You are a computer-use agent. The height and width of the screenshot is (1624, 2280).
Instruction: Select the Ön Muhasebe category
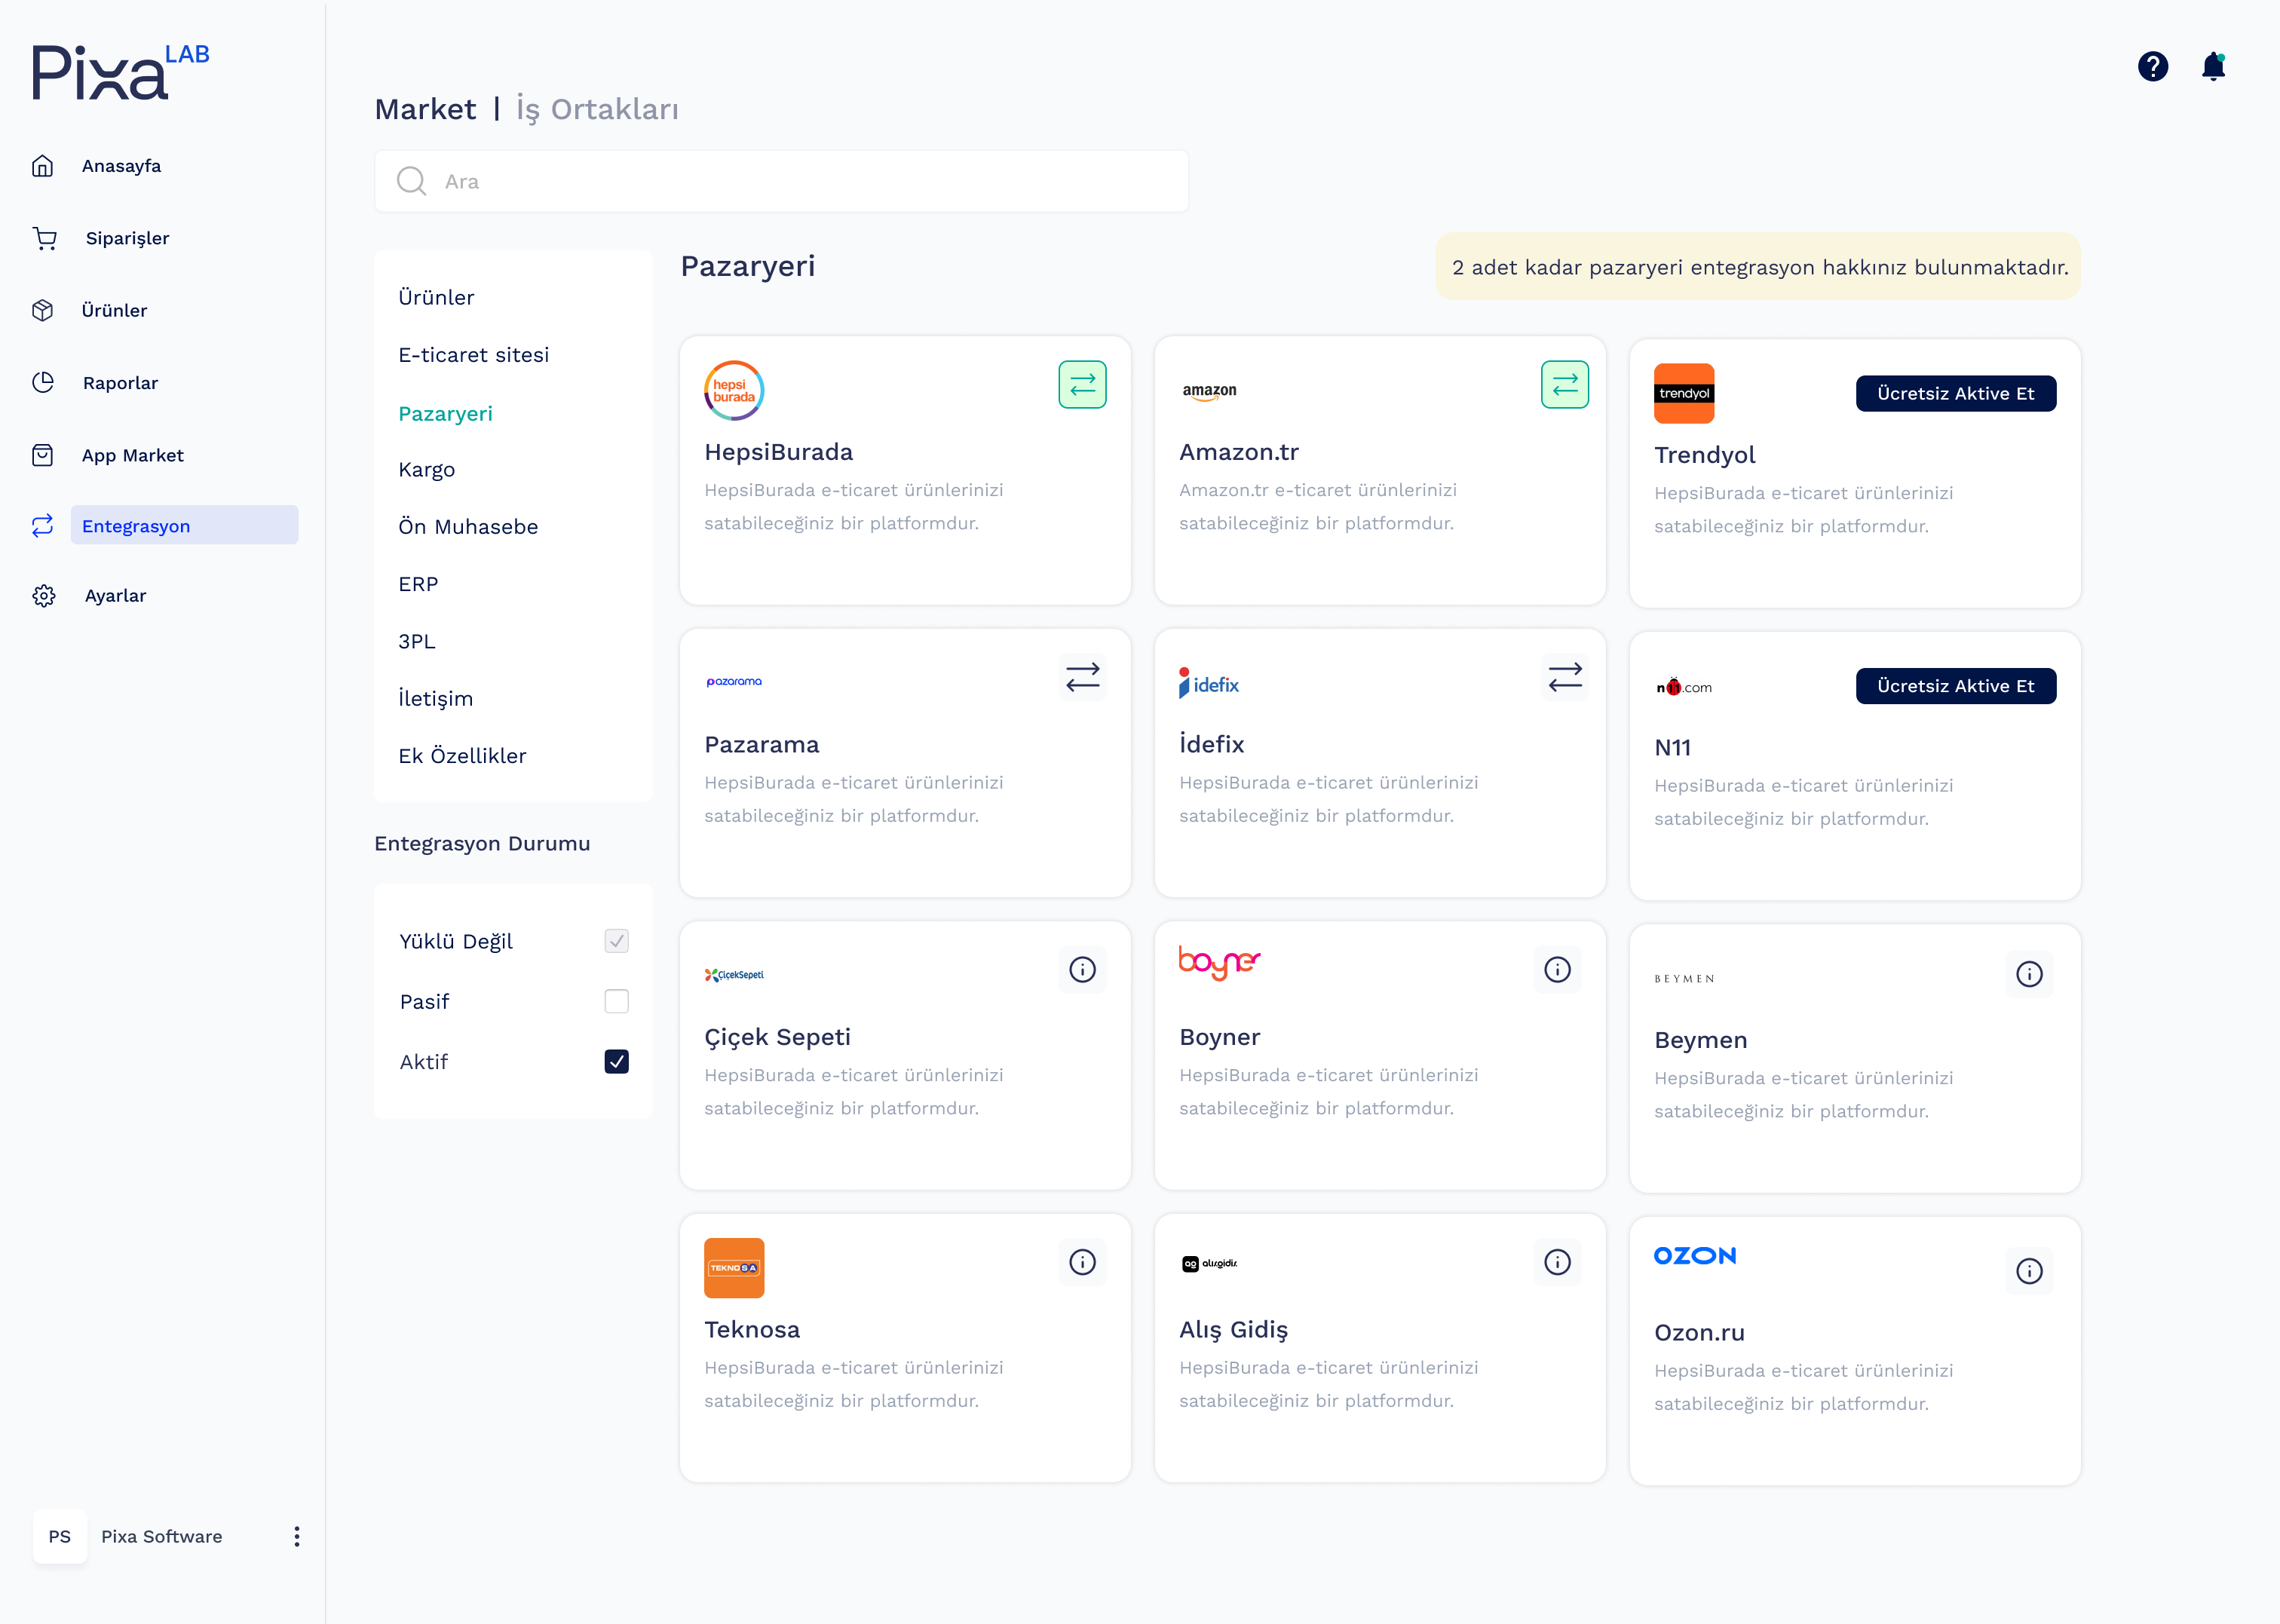468,526
